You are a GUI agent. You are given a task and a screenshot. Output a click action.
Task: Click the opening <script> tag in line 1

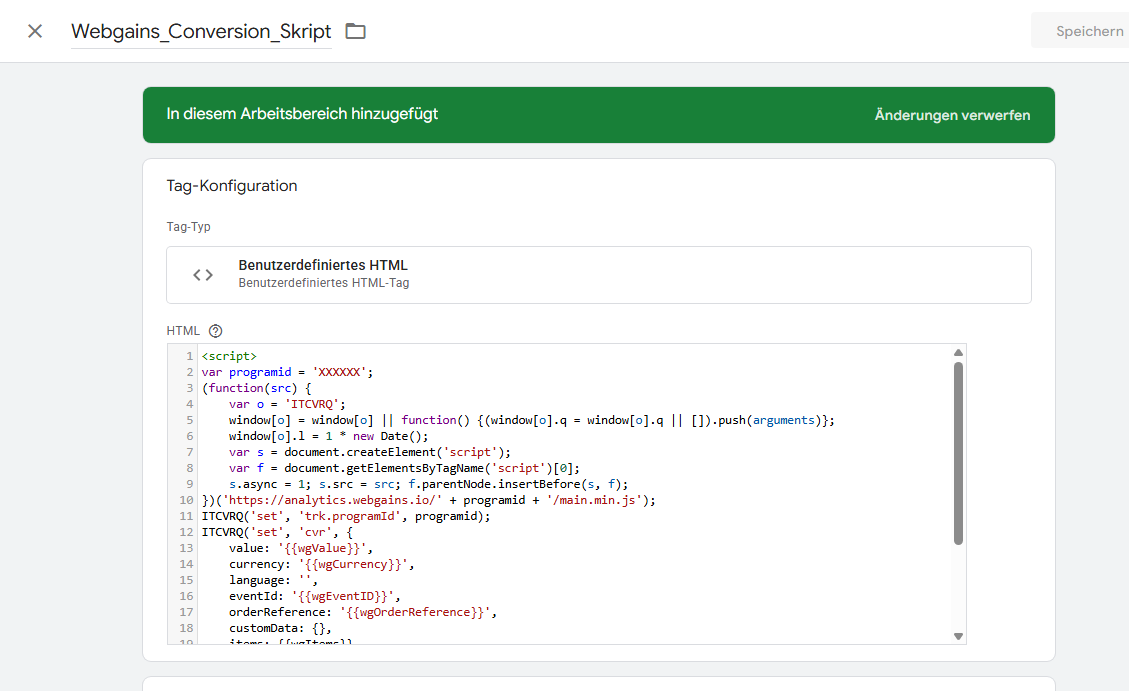[229, 356]
